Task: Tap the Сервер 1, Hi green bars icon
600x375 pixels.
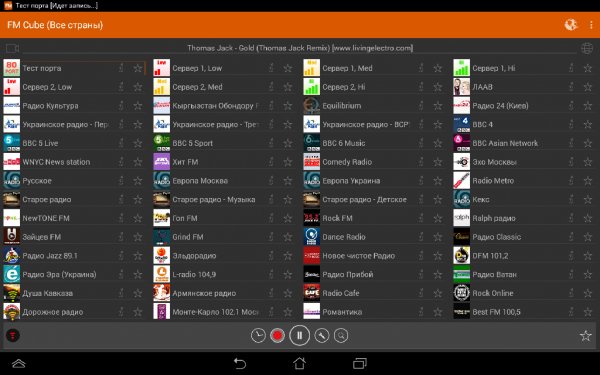Action: 461,68
